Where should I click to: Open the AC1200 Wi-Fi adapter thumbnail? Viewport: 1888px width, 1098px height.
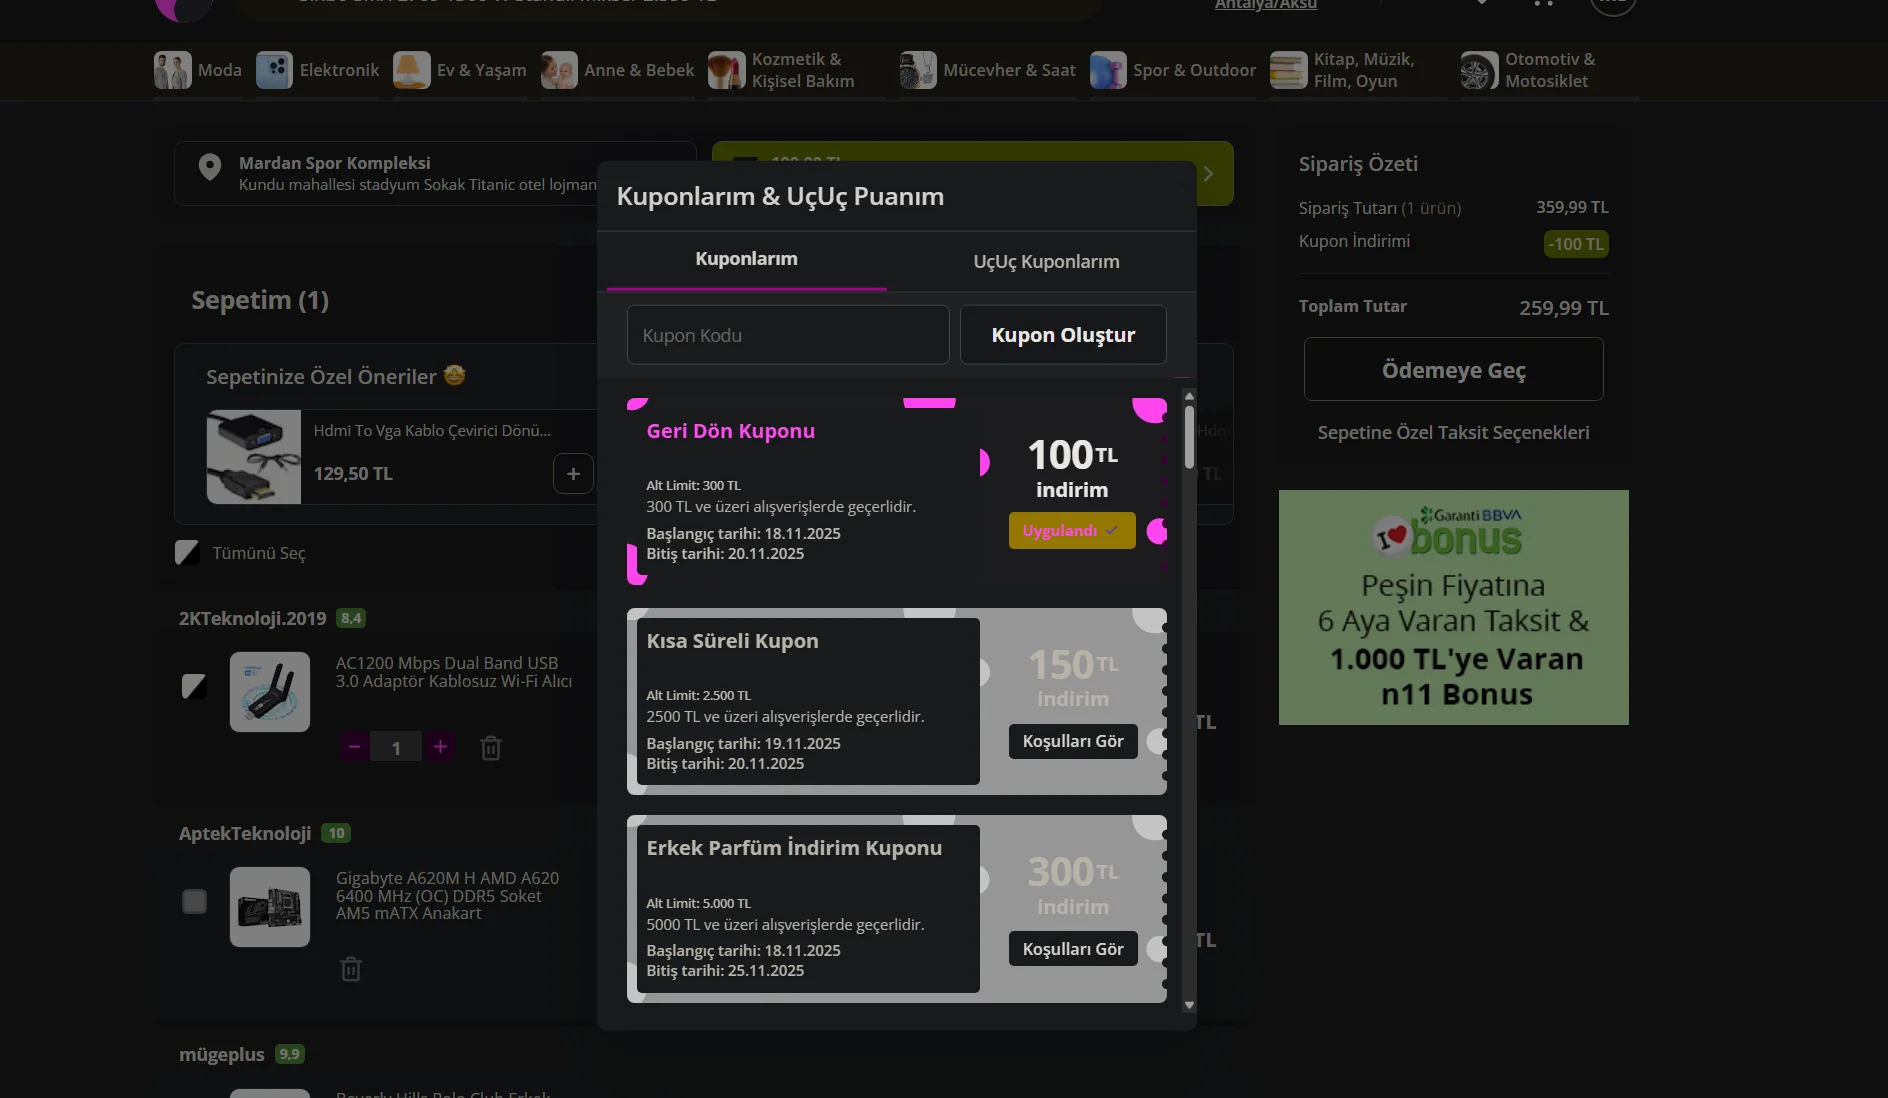pyautogui.click(x=270, y=692)
